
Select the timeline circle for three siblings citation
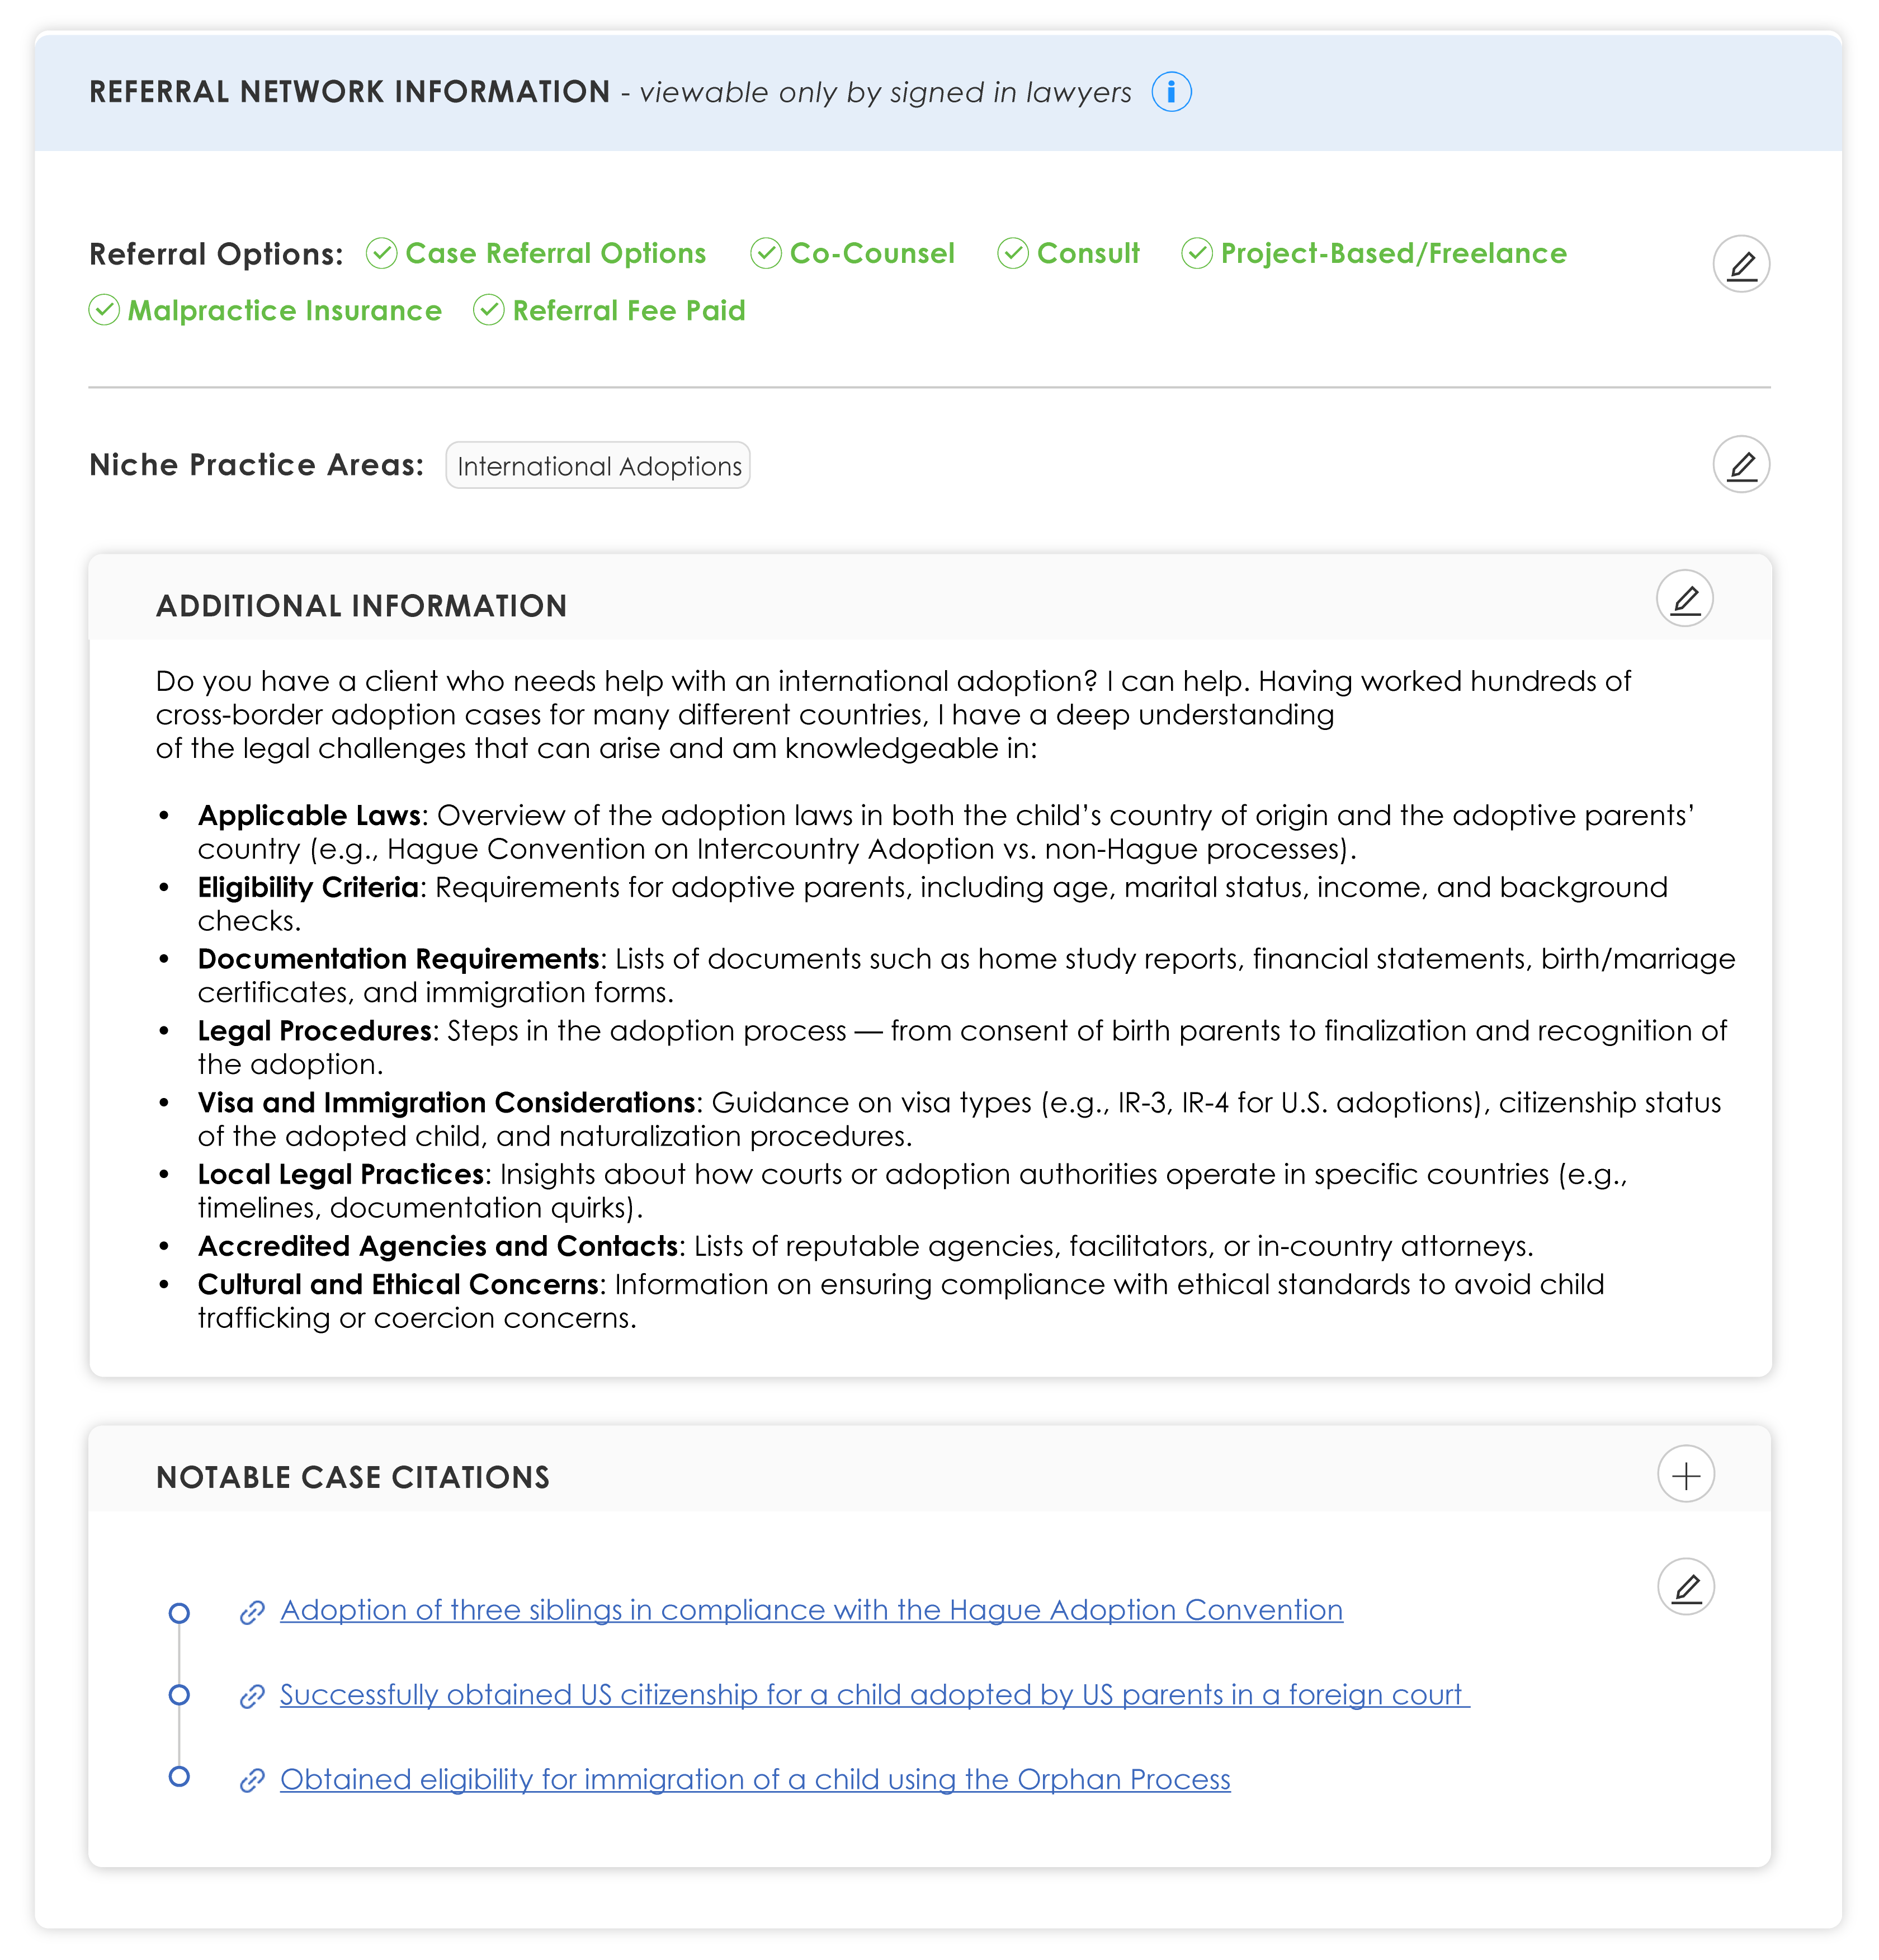pyautogui.click(x=179, y=1612)
